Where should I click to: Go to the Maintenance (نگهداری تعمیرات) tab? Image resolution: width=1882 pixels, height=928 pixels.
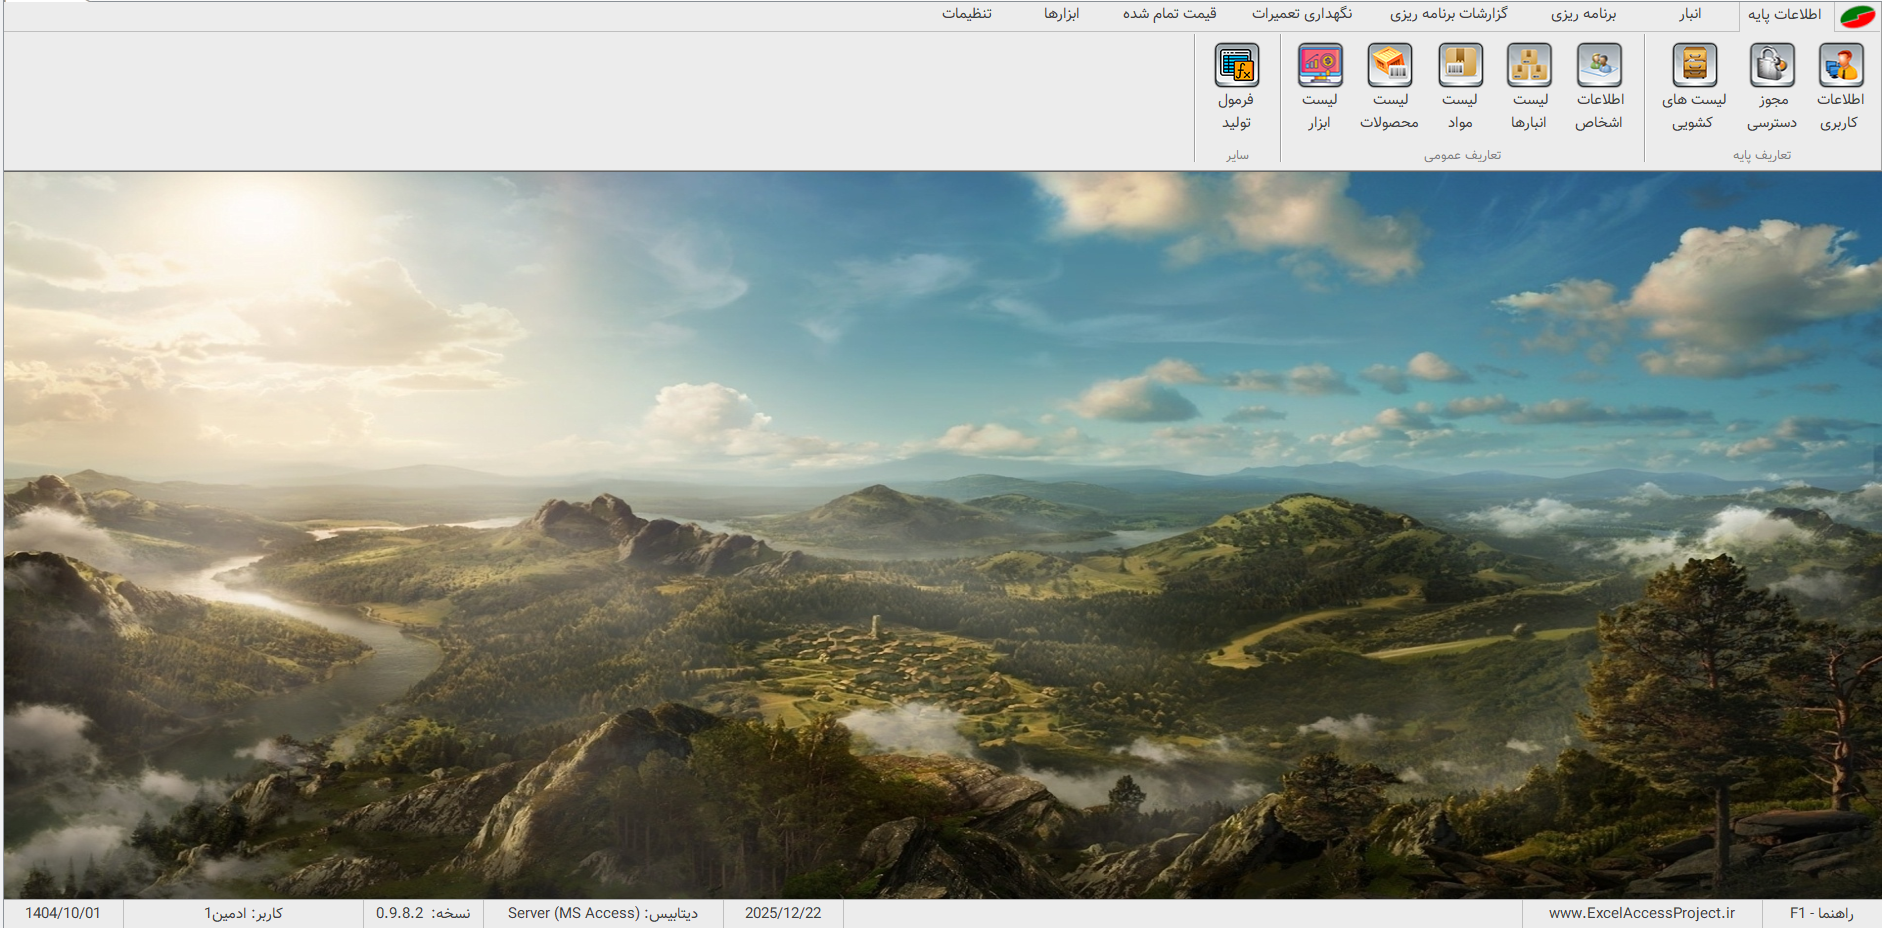(1301, 14)
